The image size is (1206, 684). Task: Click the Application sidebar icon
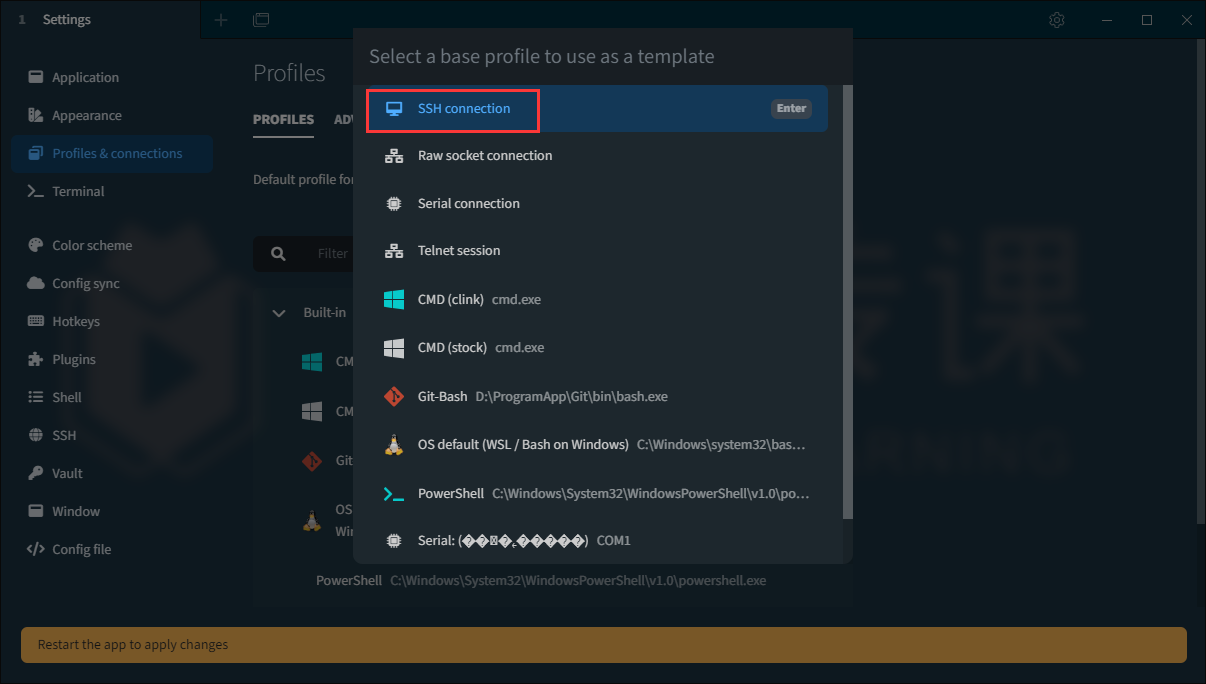(x=35, y=77)
